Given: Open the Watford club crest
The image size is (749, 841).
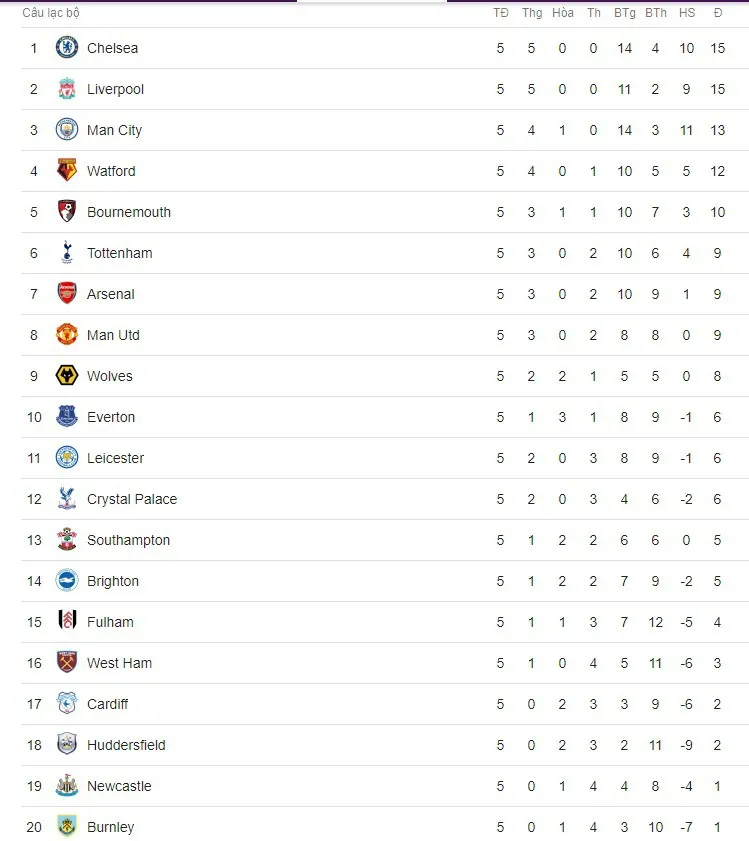Looking at the screenshot, I should [x=67, y=171].
